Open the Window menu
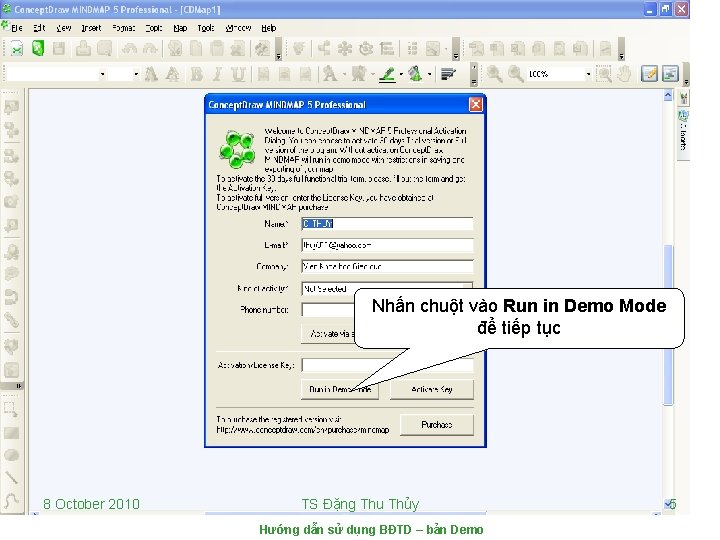This screenshot has height=540, width=720. pyautogui.click(x=238, y=28)
